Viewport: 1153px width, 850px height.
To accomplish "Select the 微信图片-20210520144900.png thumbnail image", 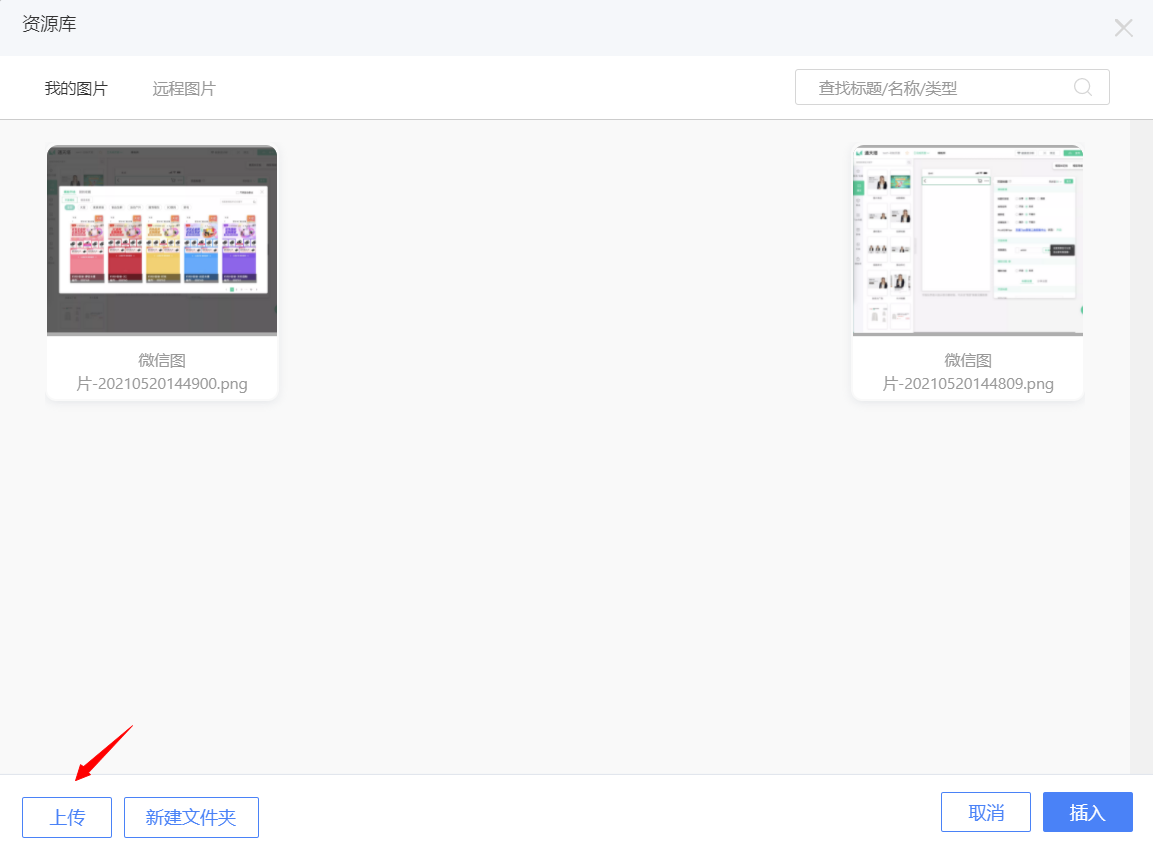I will coord(162,240).
